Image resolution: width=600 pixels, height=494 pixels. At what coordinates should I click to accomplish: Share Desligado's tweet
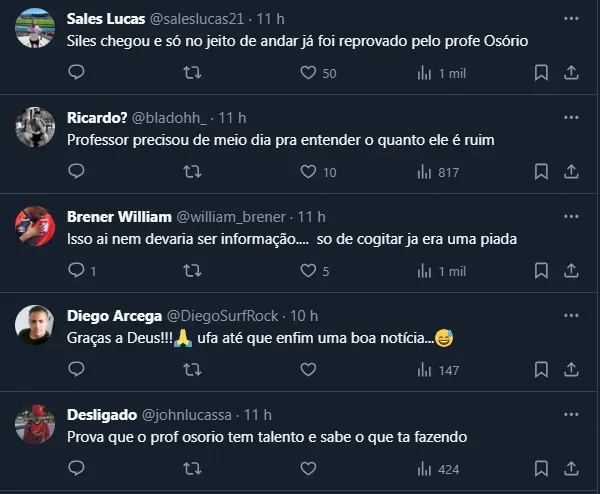pos(571,468)
